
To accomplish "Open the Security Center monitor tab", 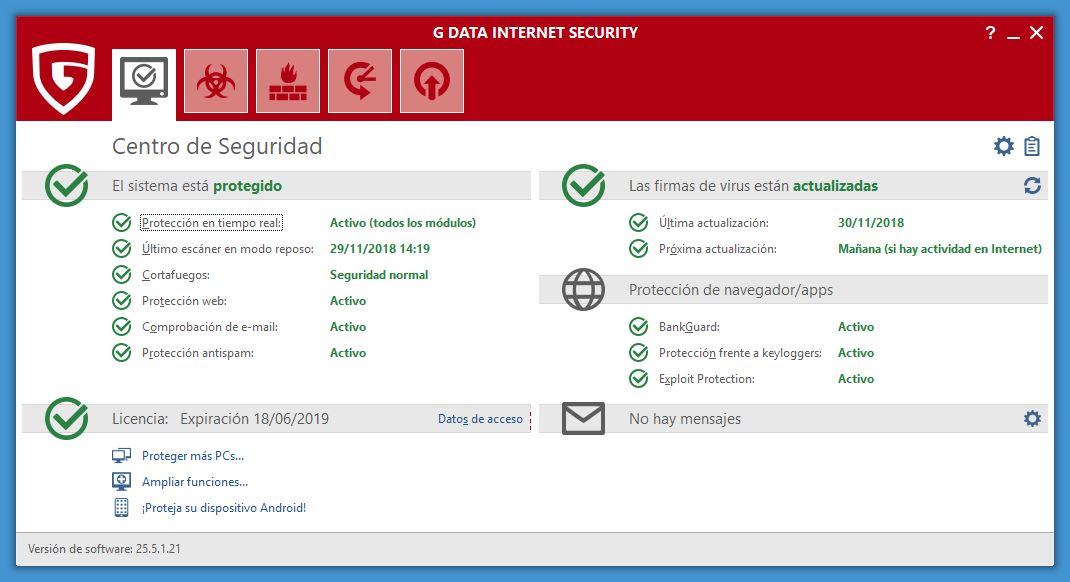I will 144,83.
